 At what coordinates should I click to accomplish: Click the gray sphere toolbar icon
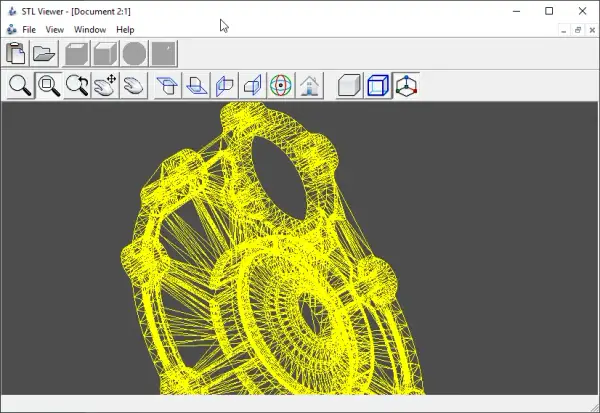(x=134, y=53)
